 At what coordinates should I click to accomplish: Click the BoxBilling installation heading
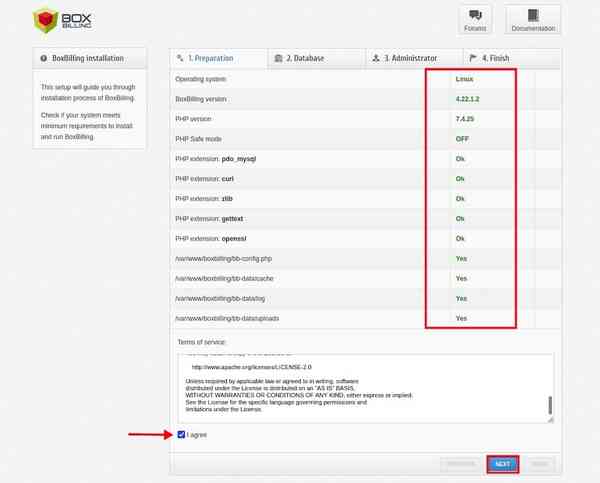(88, 58)
